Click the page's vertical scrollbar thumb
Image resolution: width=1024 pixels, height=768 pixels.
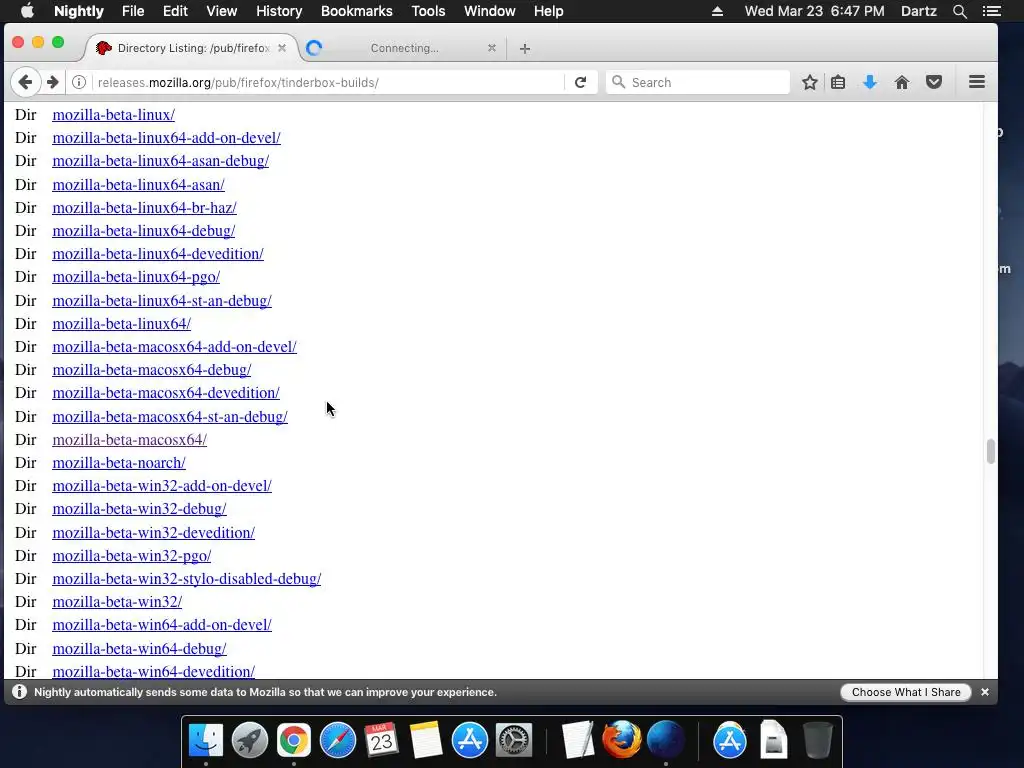(x=991, y=451)
